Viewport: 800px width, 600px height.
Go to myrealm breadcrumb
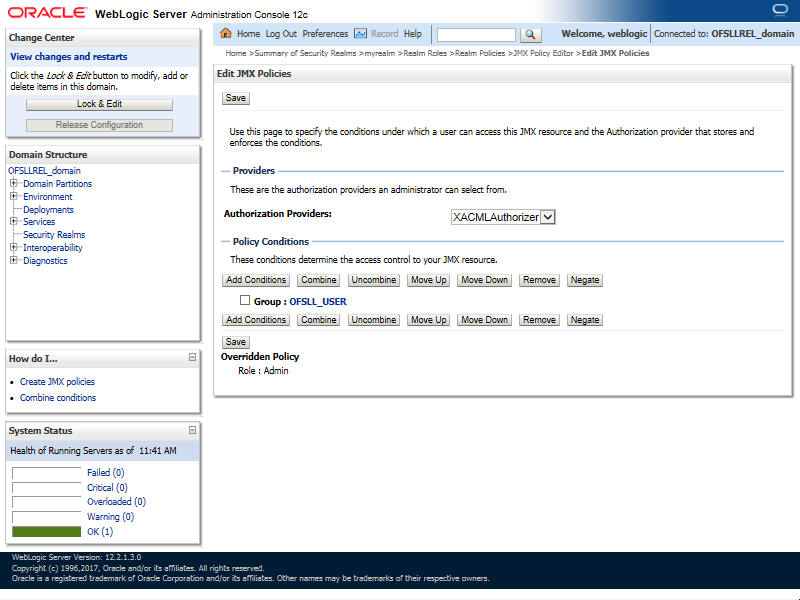coord(380,53)
